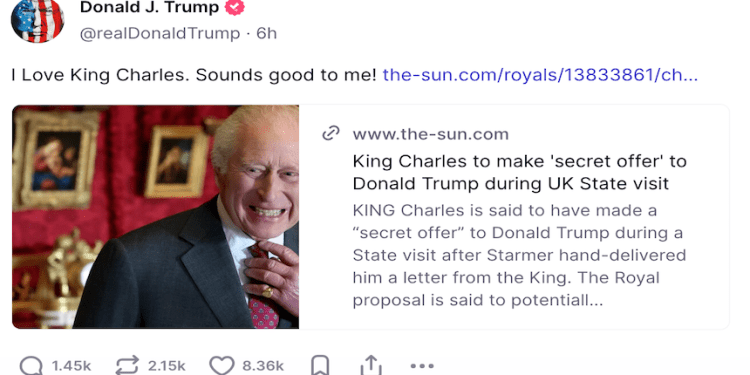The image size is (750, 375).
Task: Click the red verified badge icon
Action: tap(234, 7)
